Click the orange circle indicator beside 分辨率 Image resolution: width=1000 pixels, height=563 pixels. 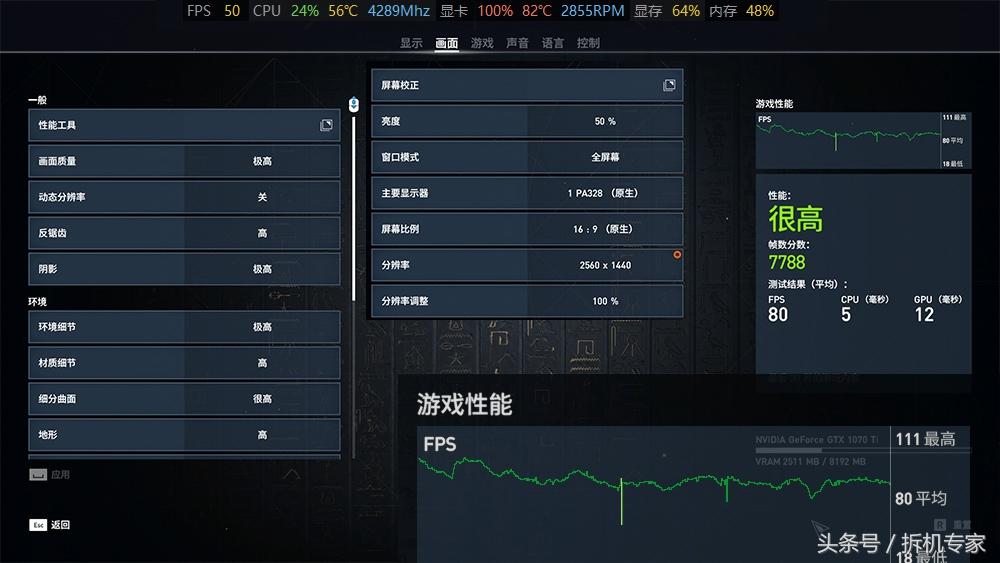point(677,254)
